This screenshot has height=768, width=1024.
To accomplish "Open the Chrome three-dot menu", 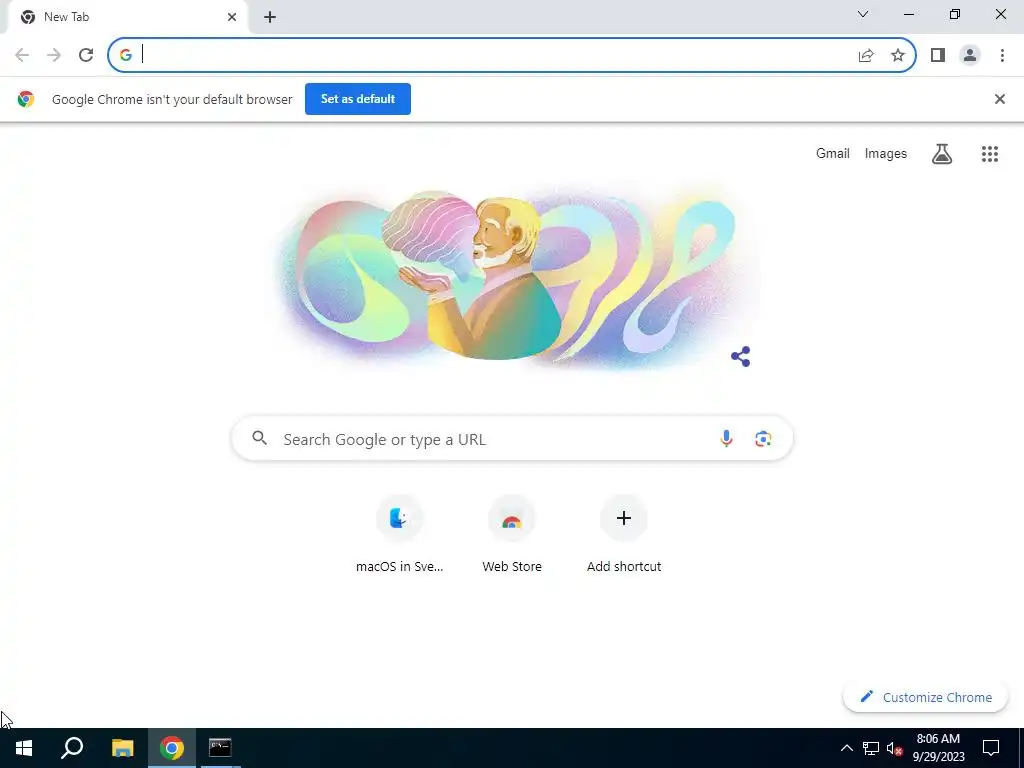I will coord(1002,55).
